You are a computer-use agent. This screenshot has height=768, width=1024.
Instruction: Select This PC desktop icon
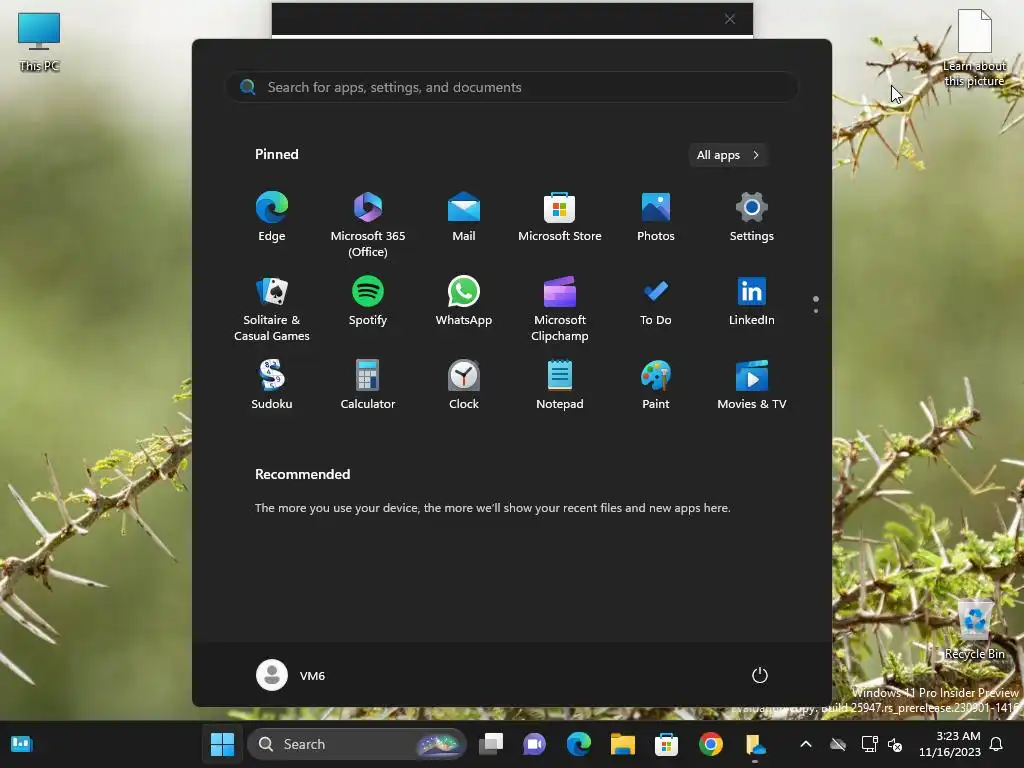point(39,42)
